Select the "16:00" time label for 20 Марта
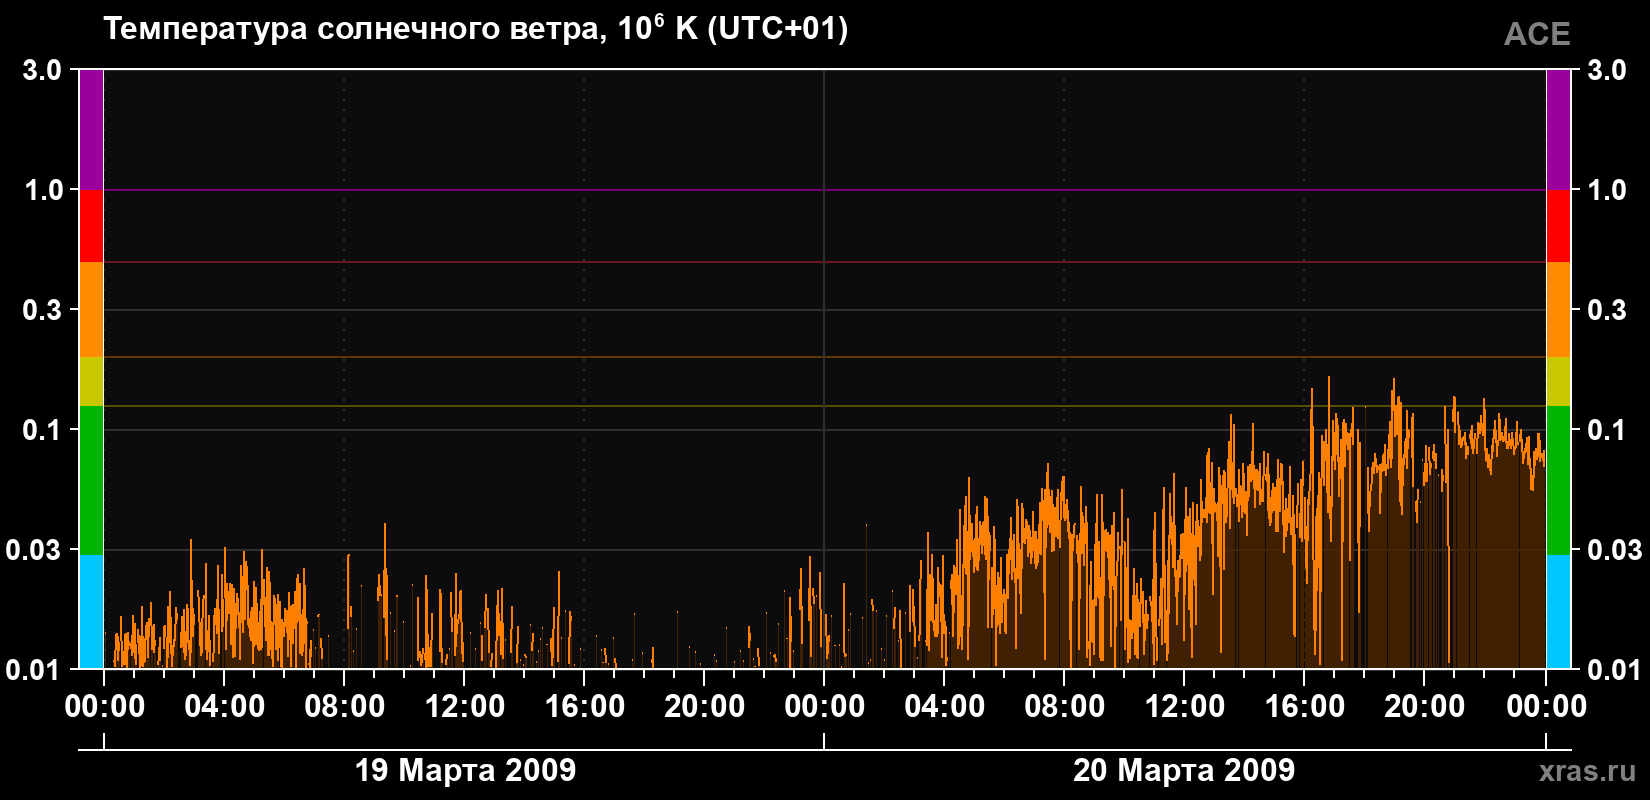 (x=1305, y=707)
